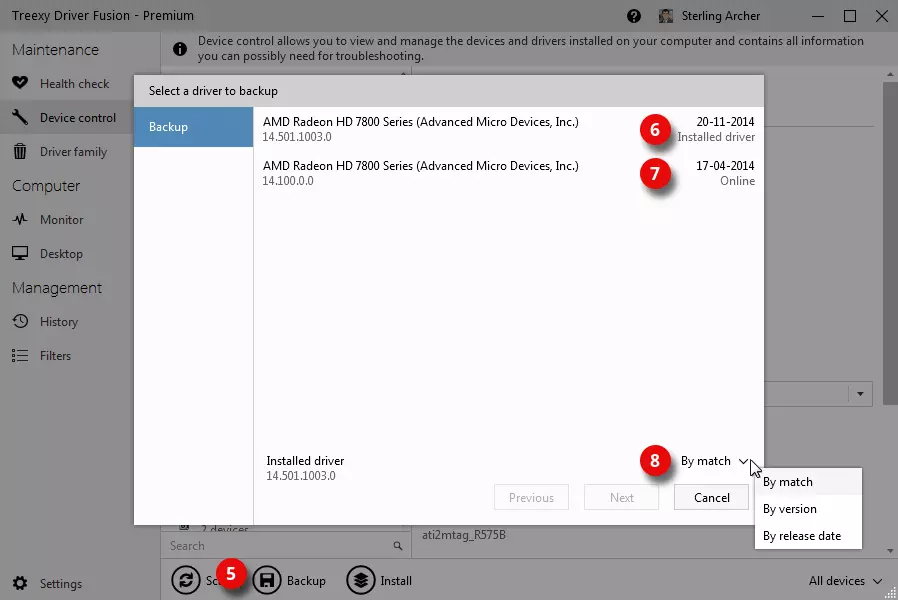Click the Install label in bottom toolbar
Image resolution: width=898 pixels, height=600 pixels.
tap(396, 581)
